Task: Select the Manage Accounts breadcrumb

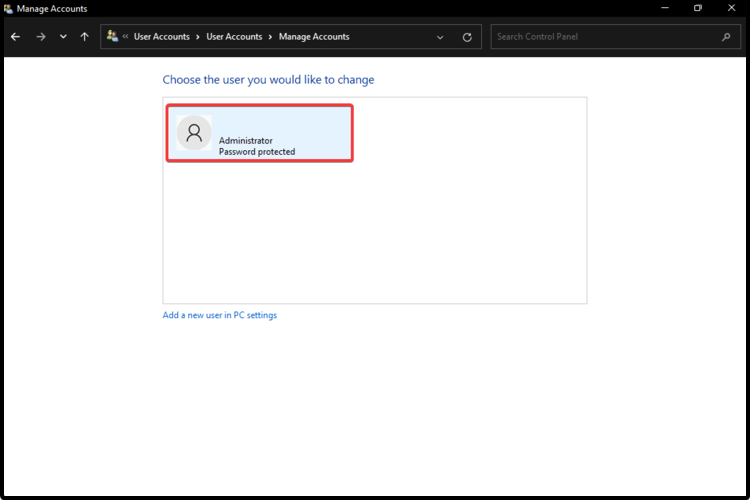Action: 314,37
